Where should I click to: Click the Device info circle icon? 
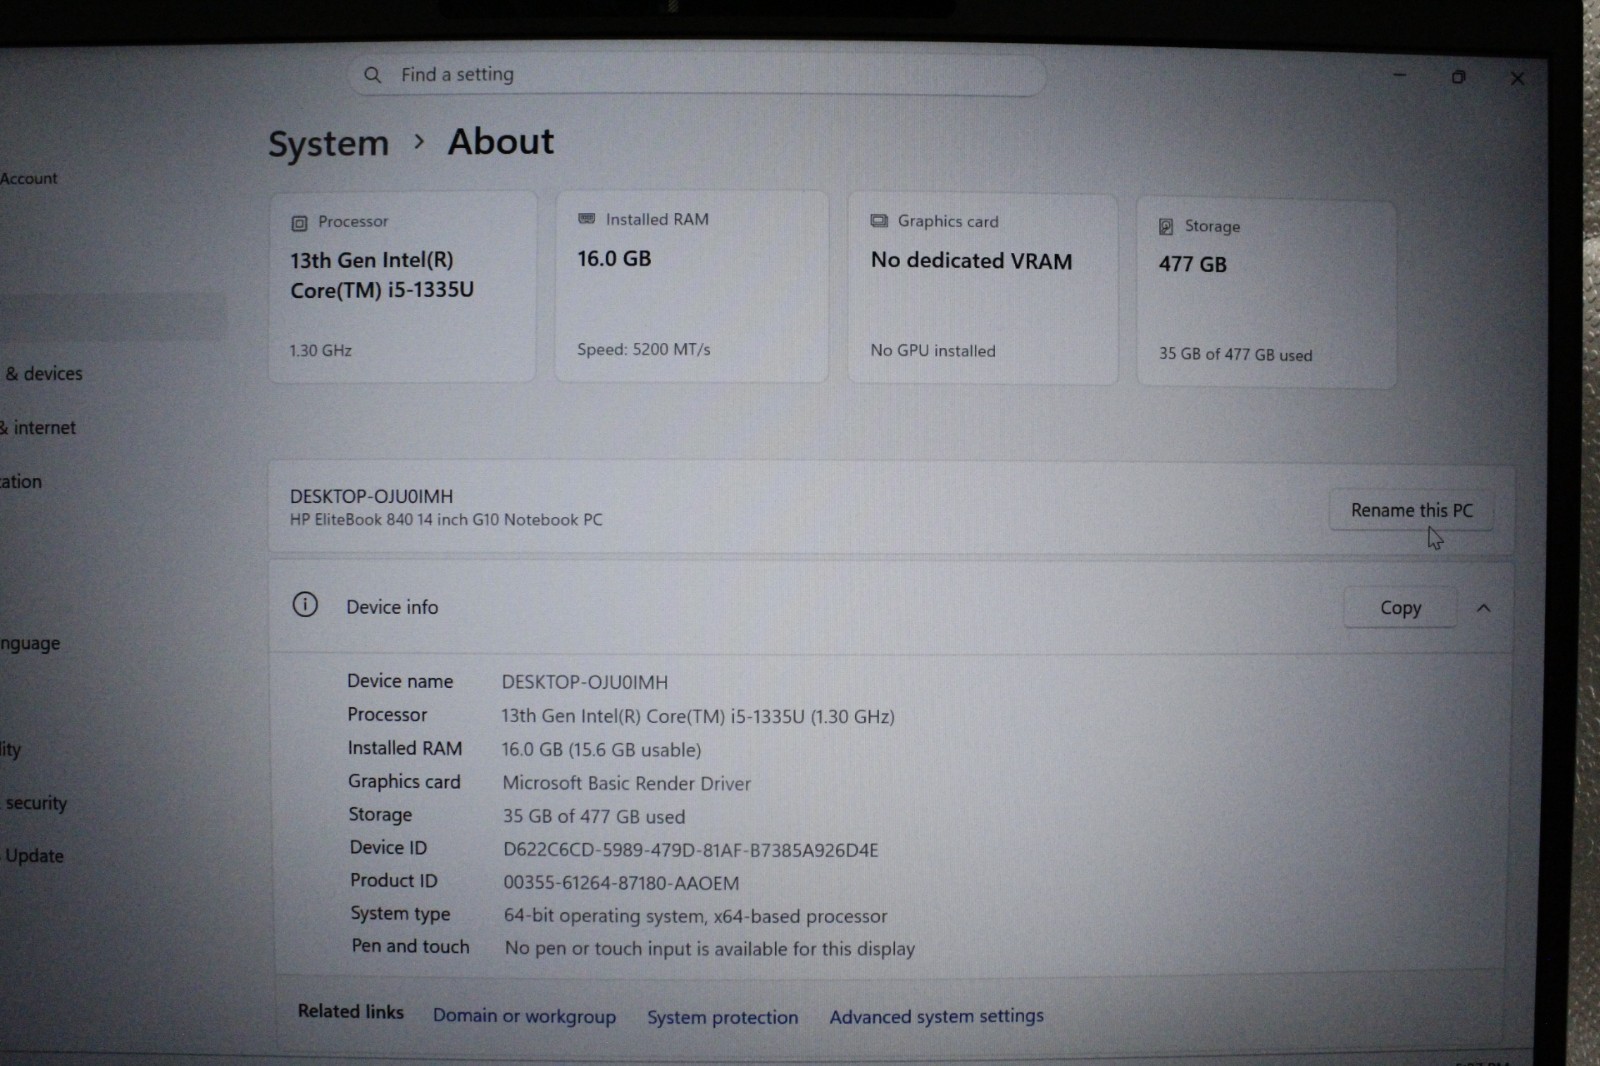pyautogui.click(x=305, y=605)
